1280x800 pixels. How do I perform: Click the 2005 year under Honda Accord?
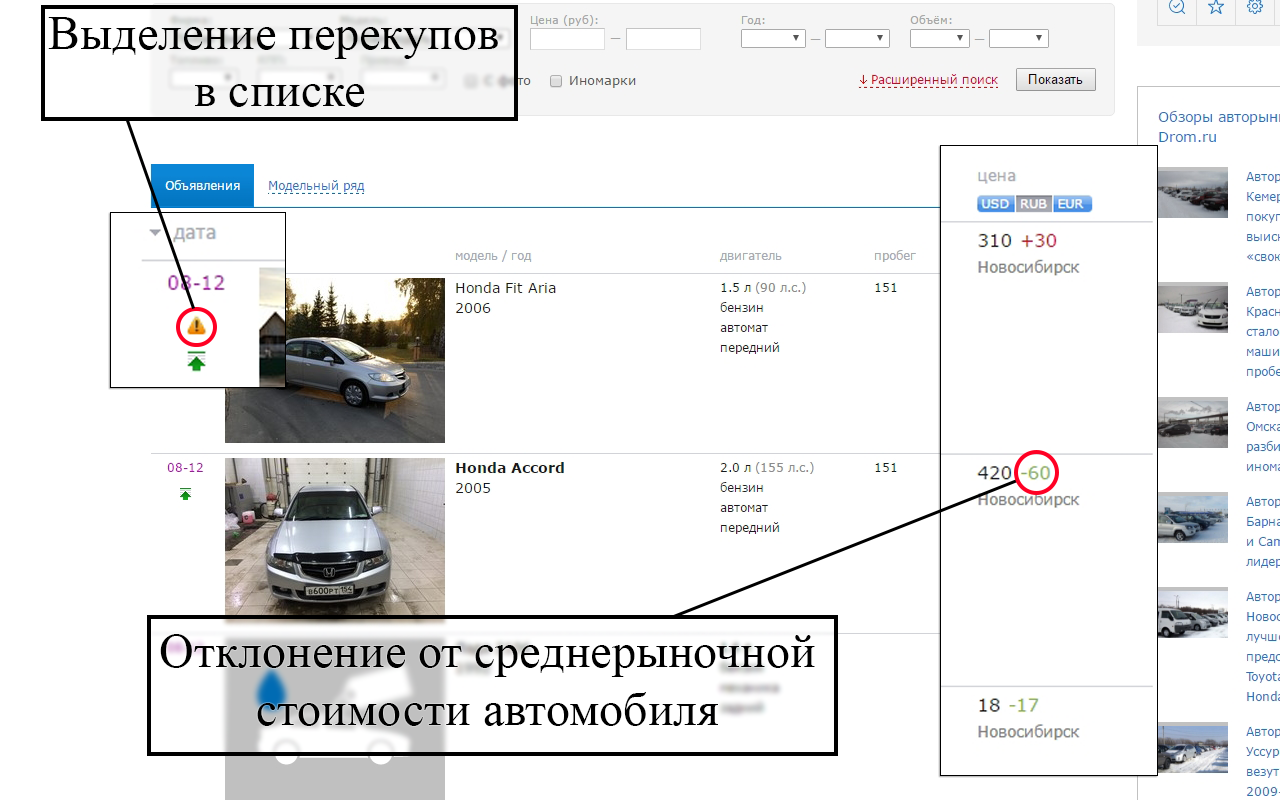[x=473, y=488]
